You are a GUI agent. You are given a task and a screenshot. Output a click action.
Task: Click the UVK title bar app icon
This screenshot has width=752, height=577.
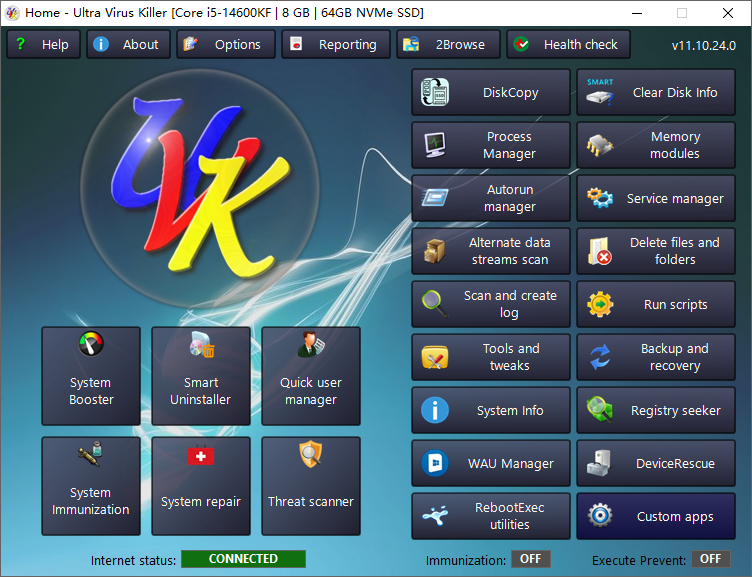12,13
